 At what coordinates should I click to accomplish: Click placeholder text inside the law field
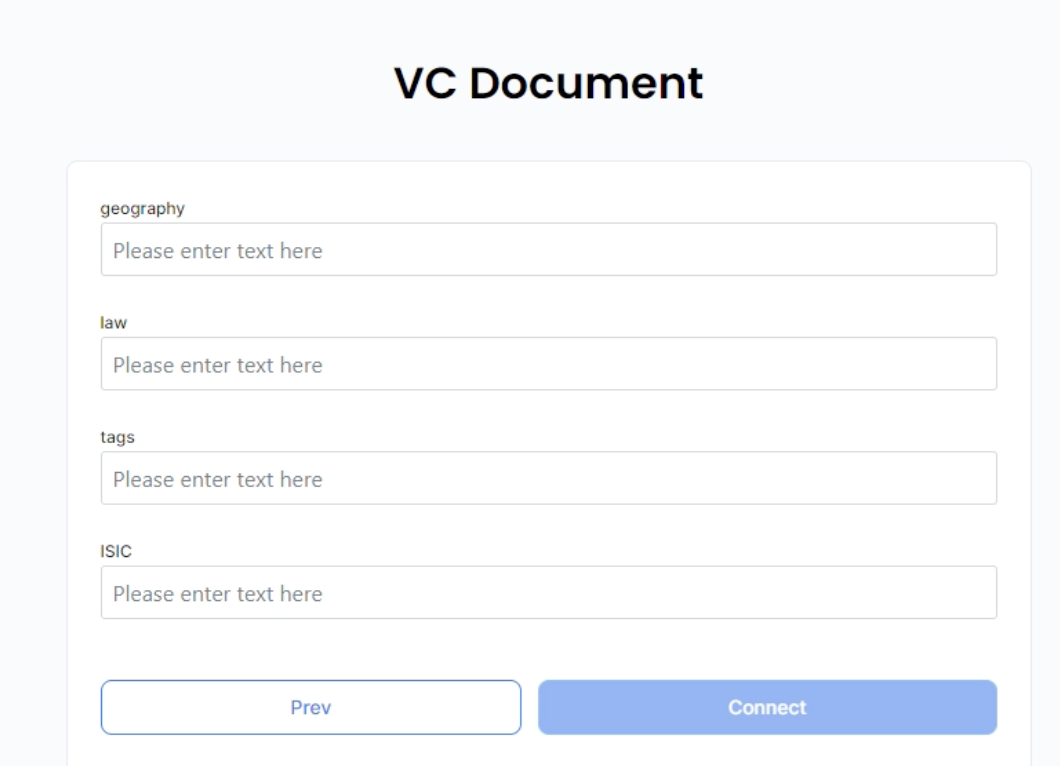[x=217, y=365]
